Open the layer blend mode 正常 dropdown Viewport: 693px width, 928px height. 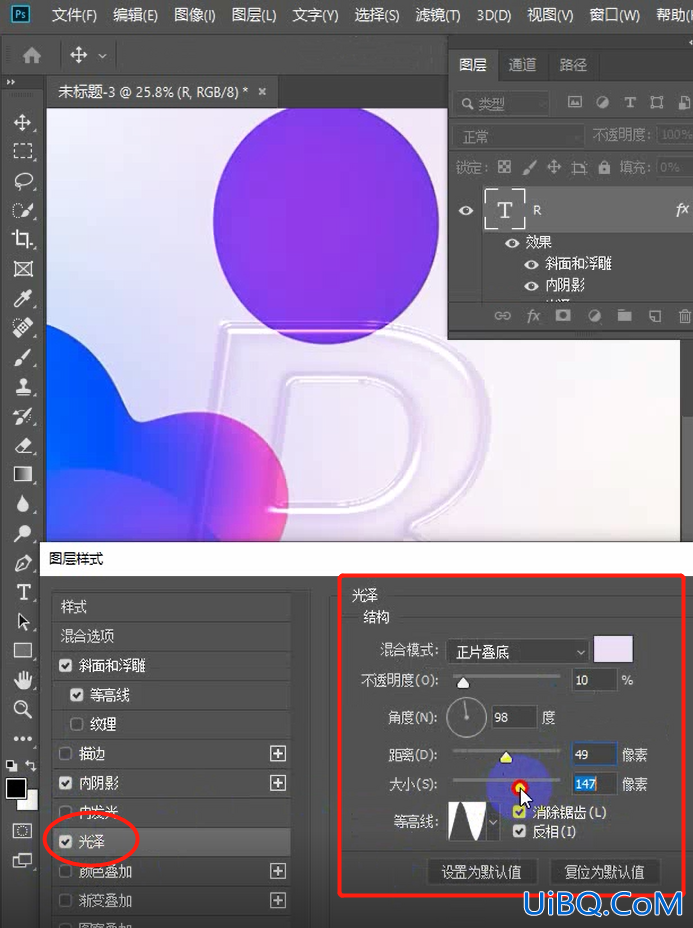(x=518, y=137)
